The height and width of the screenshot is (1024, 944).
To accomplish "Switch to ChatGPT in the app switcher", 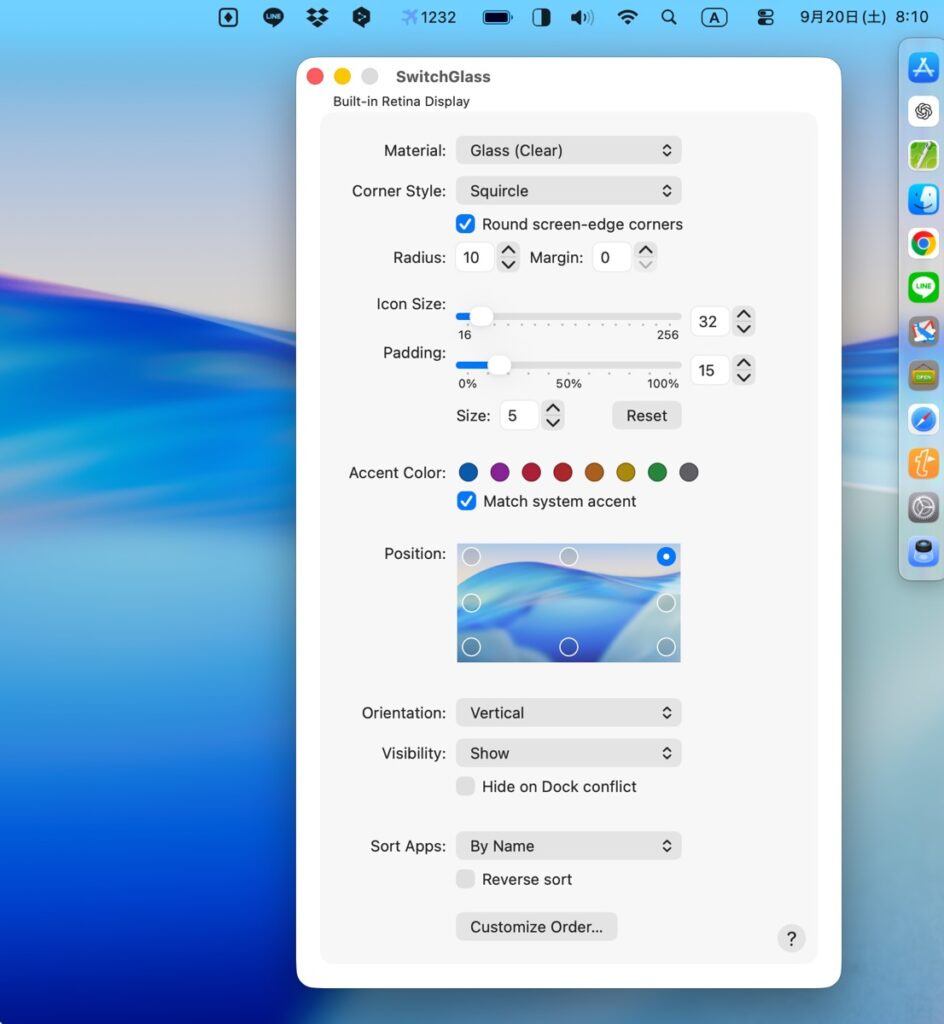I will 922,111.
